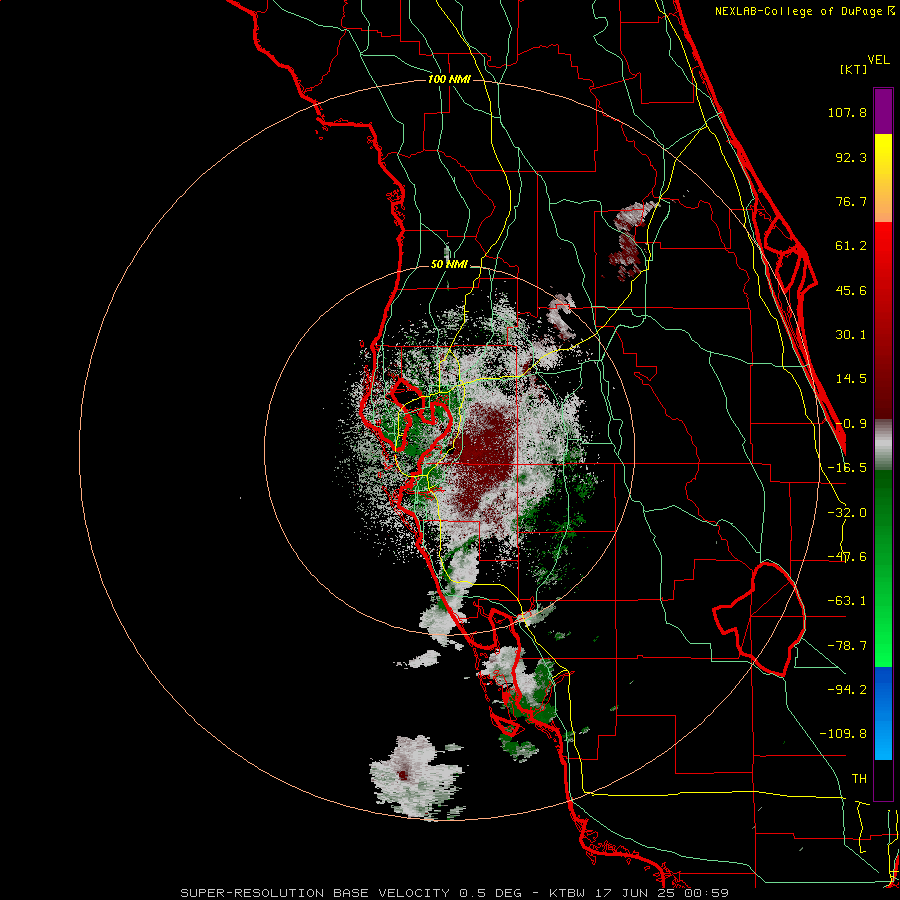Image resolution: width=900 pixels, height=900 pixels.
Task: Click the 100 NMI range ring label
Action: coord(449,79)
